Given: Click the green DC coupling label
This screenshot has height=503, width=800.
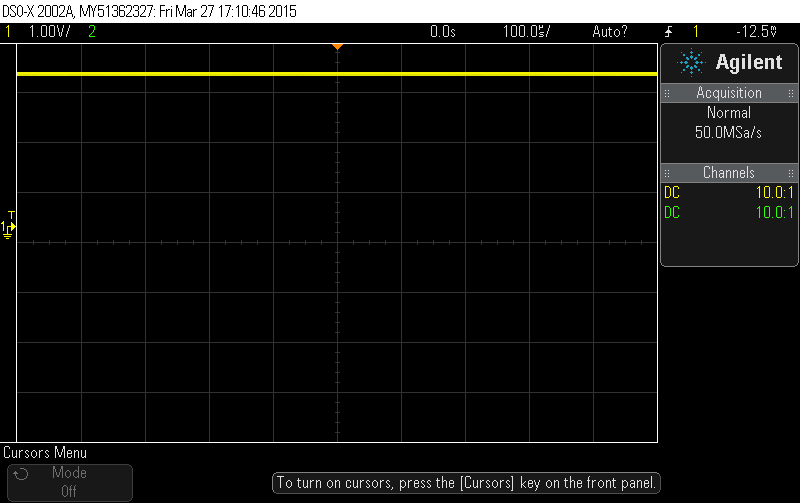Looking at the screenshot, I should pos(672,213).
